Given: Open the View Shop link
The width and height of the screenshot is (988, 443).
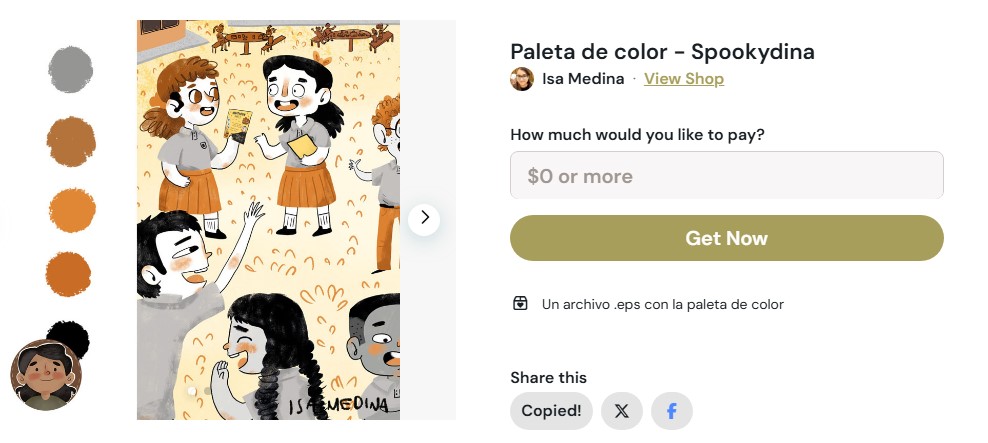Looking at the screenshot, I should click(x=684, y=79).
